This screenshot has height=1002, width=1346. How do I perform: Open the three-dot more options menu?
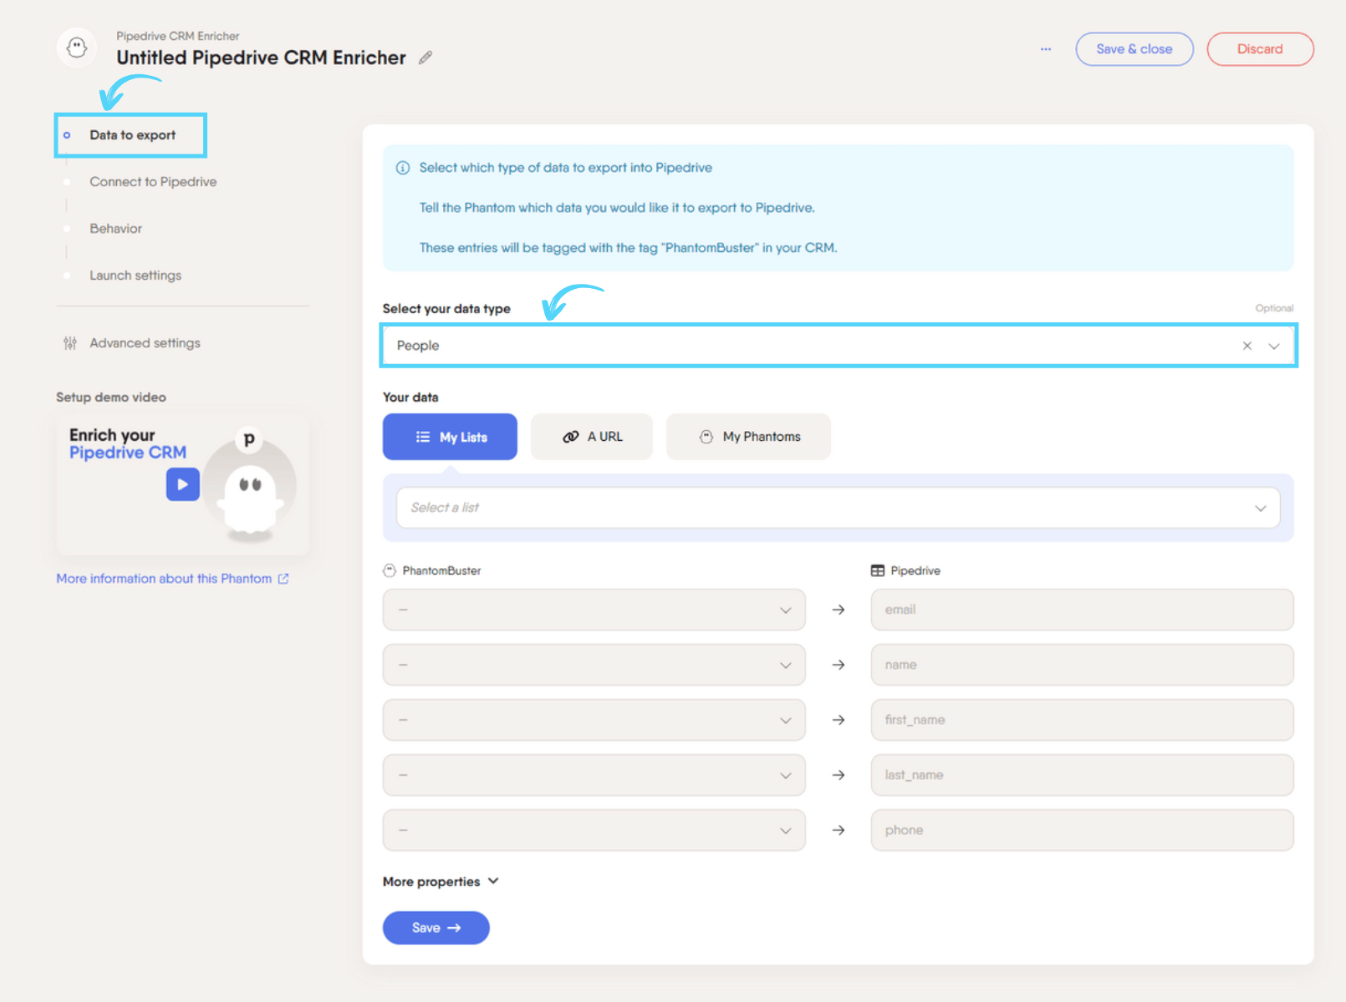click(x=1045, y=49)
